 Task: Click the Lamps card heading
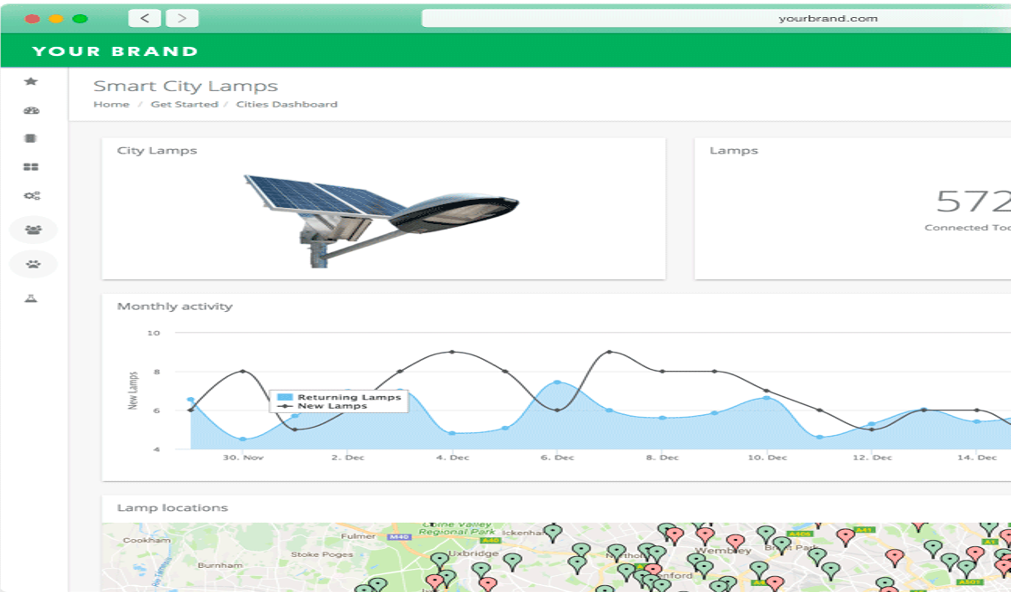[734, 150]
